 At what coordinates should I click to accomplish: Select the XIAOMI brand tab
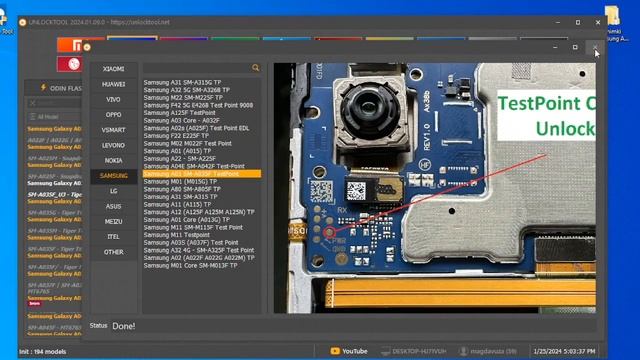[x=113, y=69]
